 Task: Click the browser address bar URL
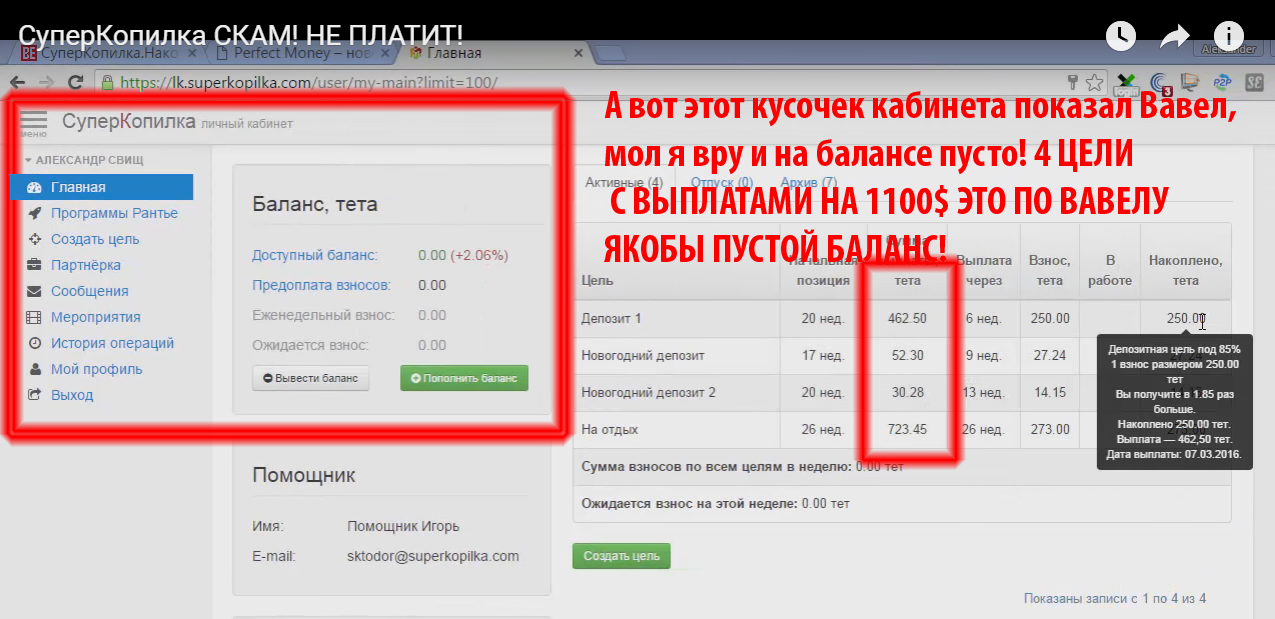310,83
